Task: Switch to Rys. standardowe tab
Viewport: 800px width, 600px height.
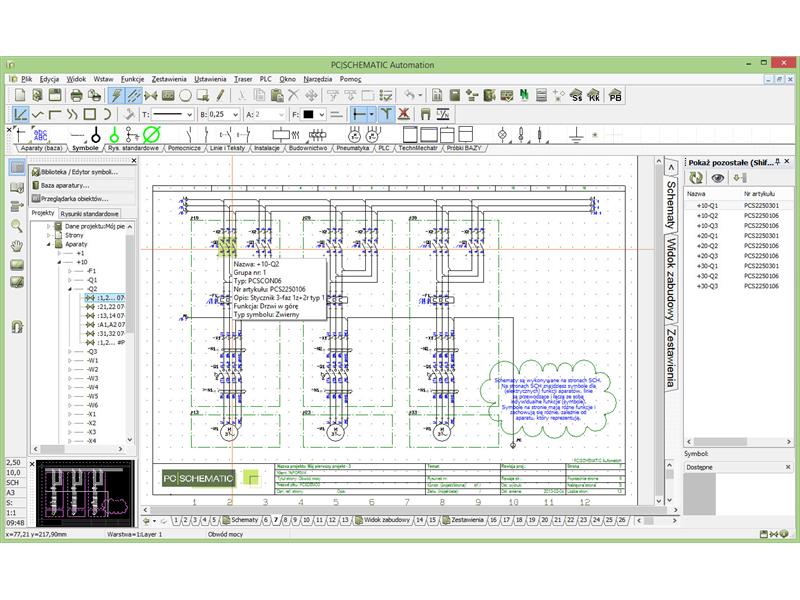Action: 134,148
